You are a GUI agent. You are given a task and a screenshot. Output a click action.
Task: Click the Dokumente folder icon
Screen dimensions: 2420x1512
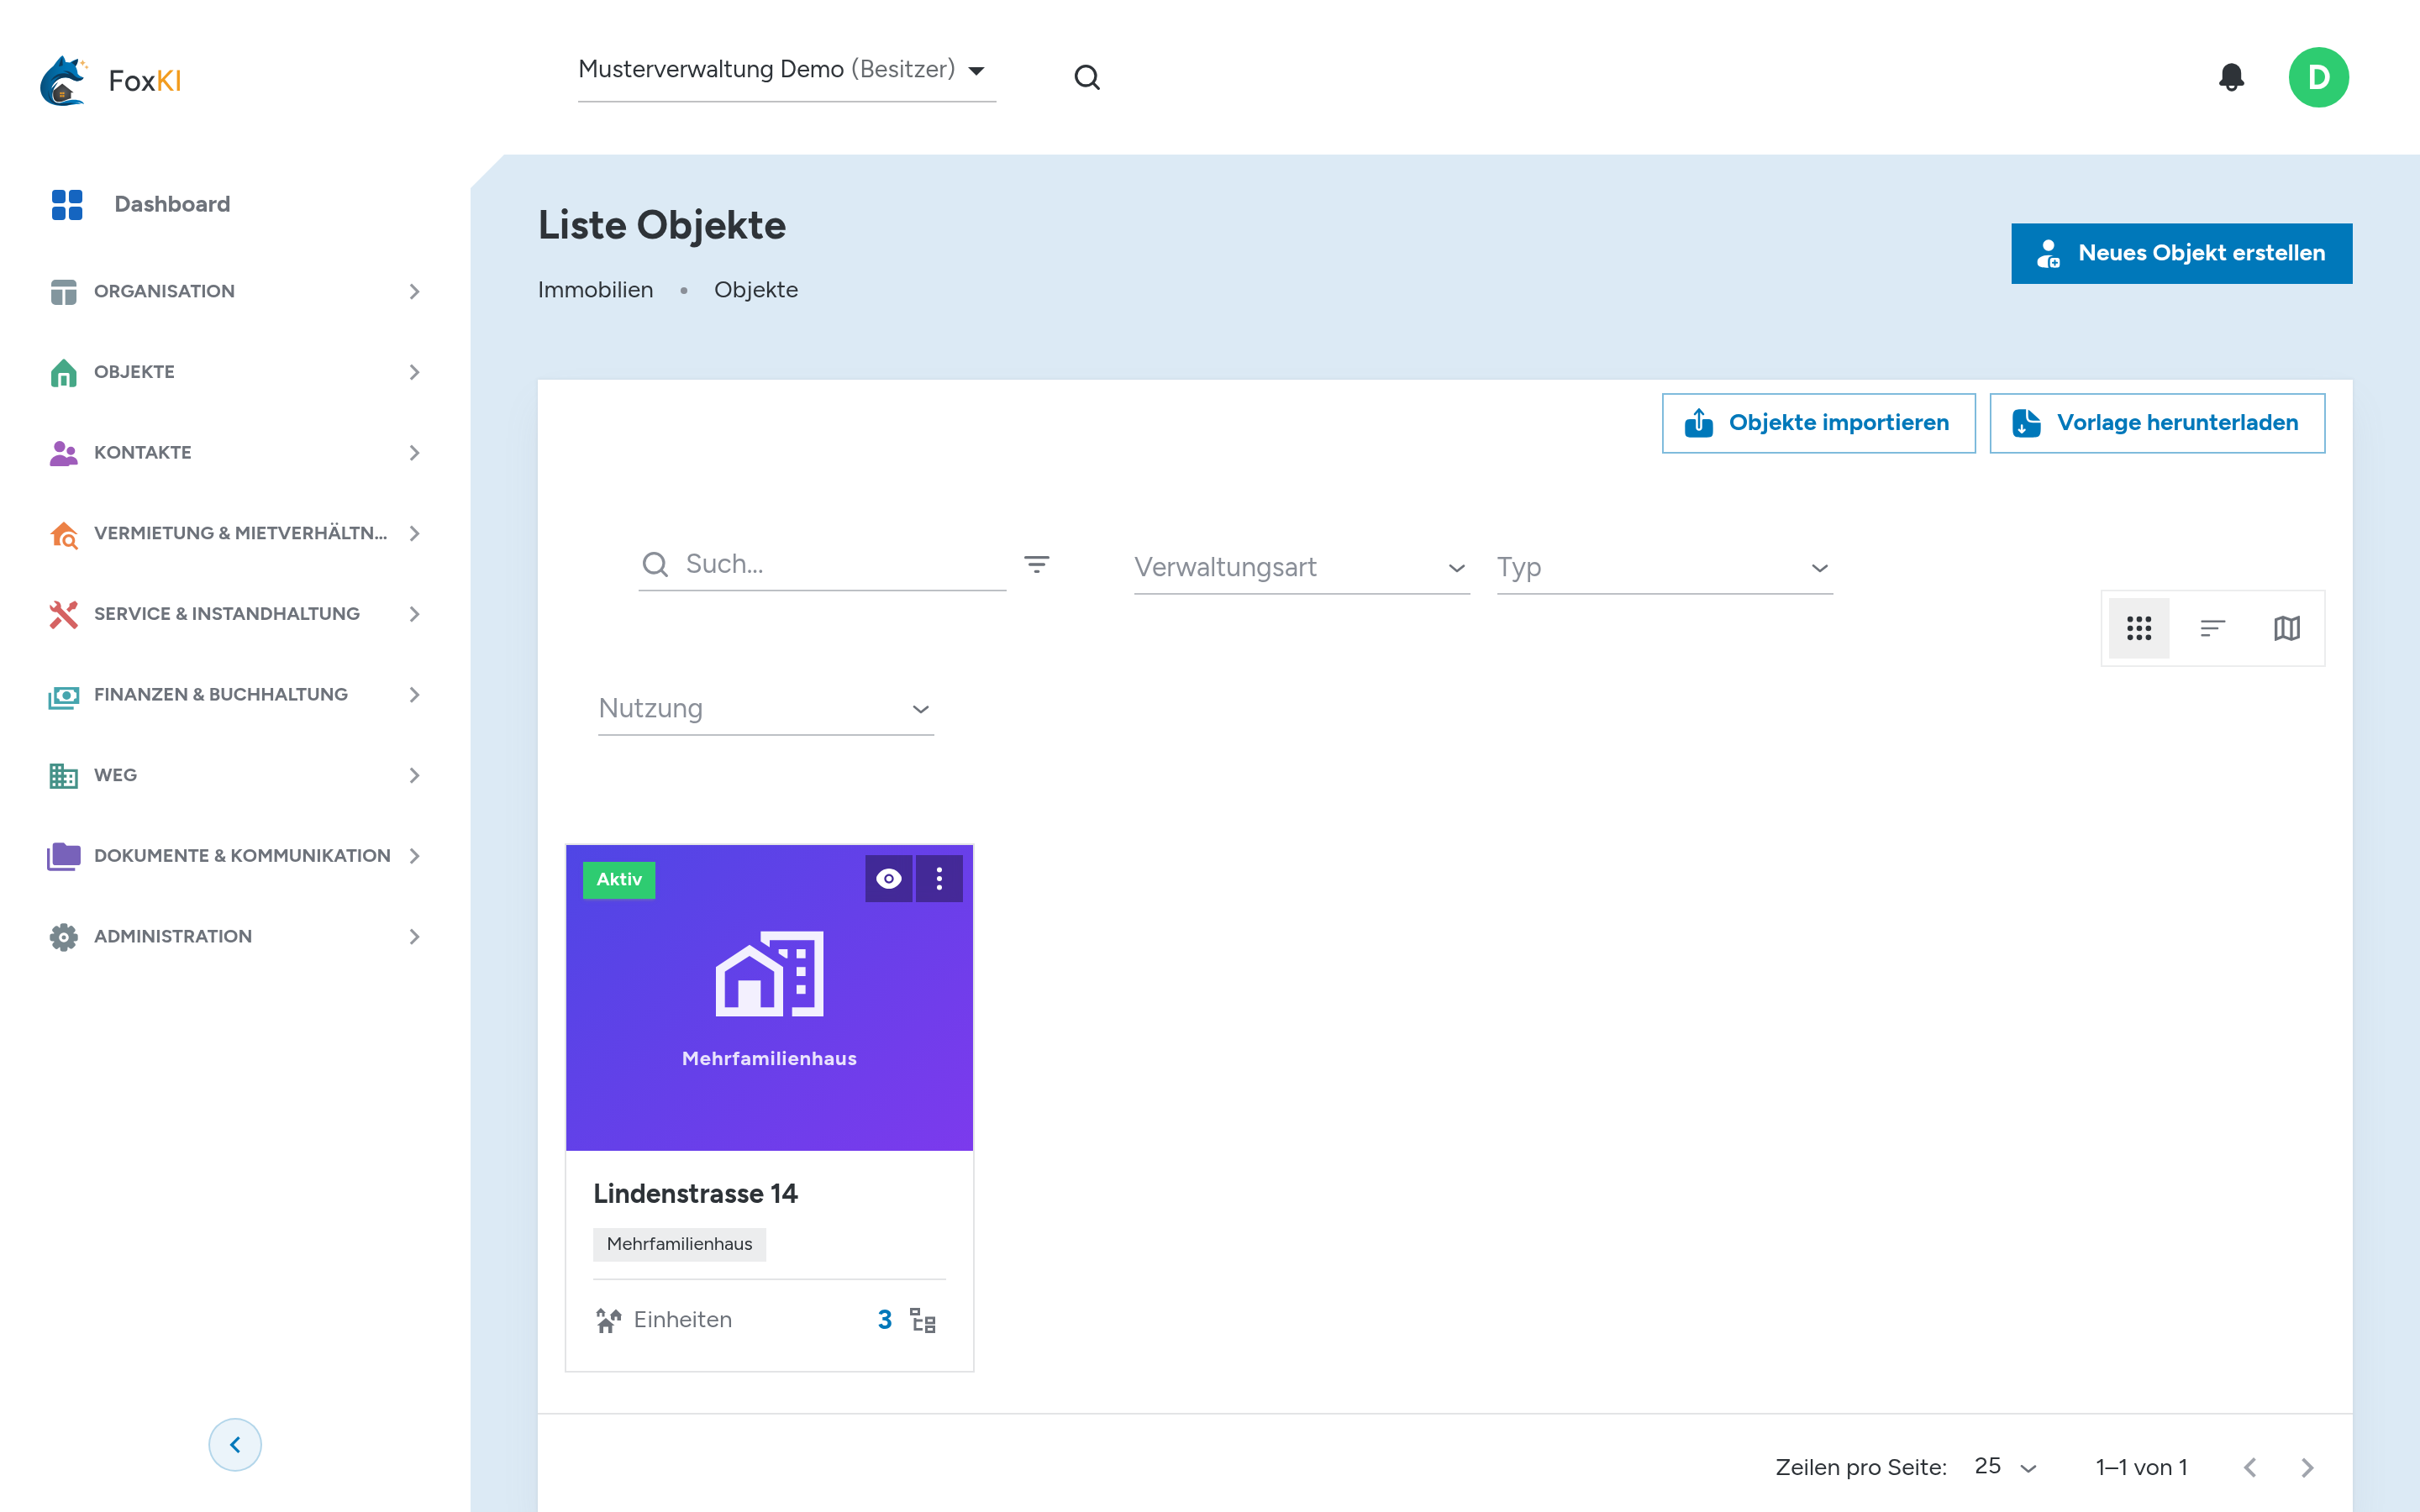[63, 856]
